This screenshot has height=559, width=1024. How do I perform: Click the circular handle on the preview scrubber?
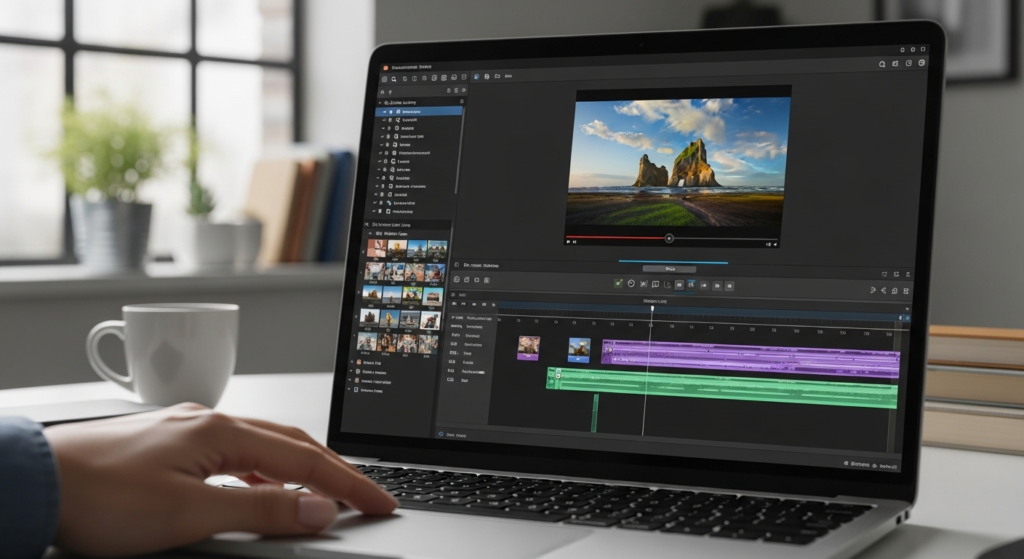click(669, 239)
